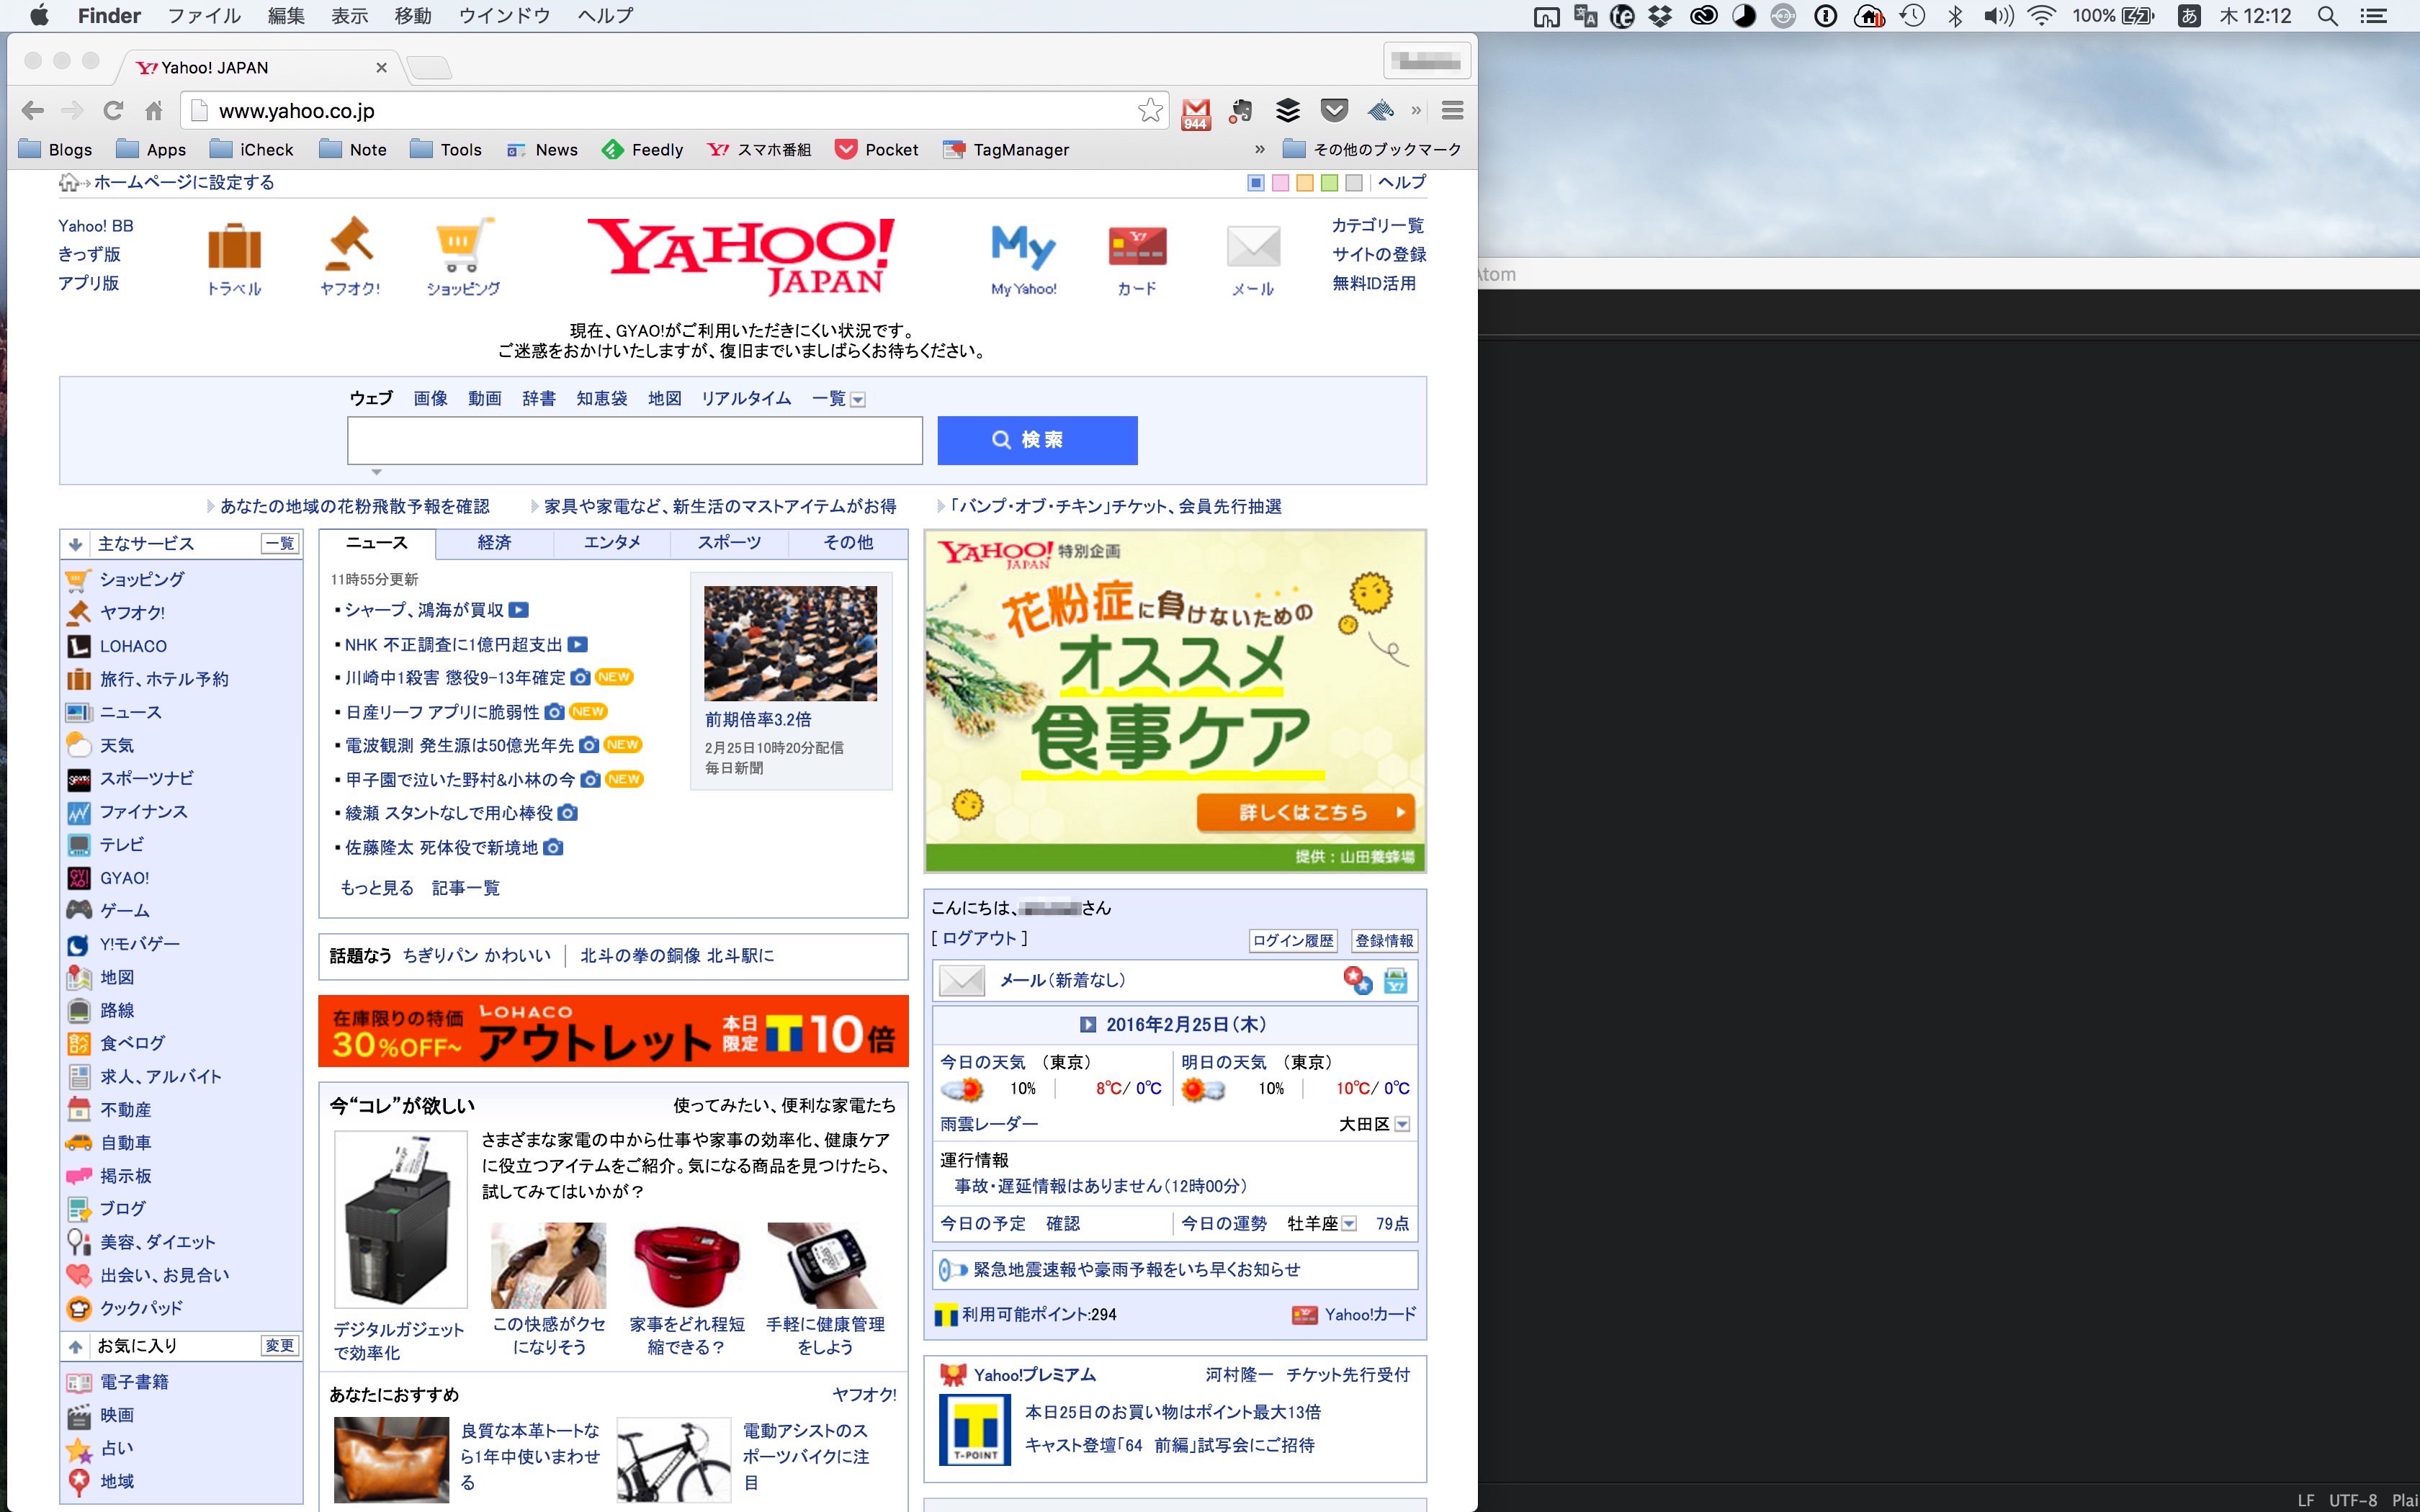Click the ログアウト link

[x=979, y=938]
